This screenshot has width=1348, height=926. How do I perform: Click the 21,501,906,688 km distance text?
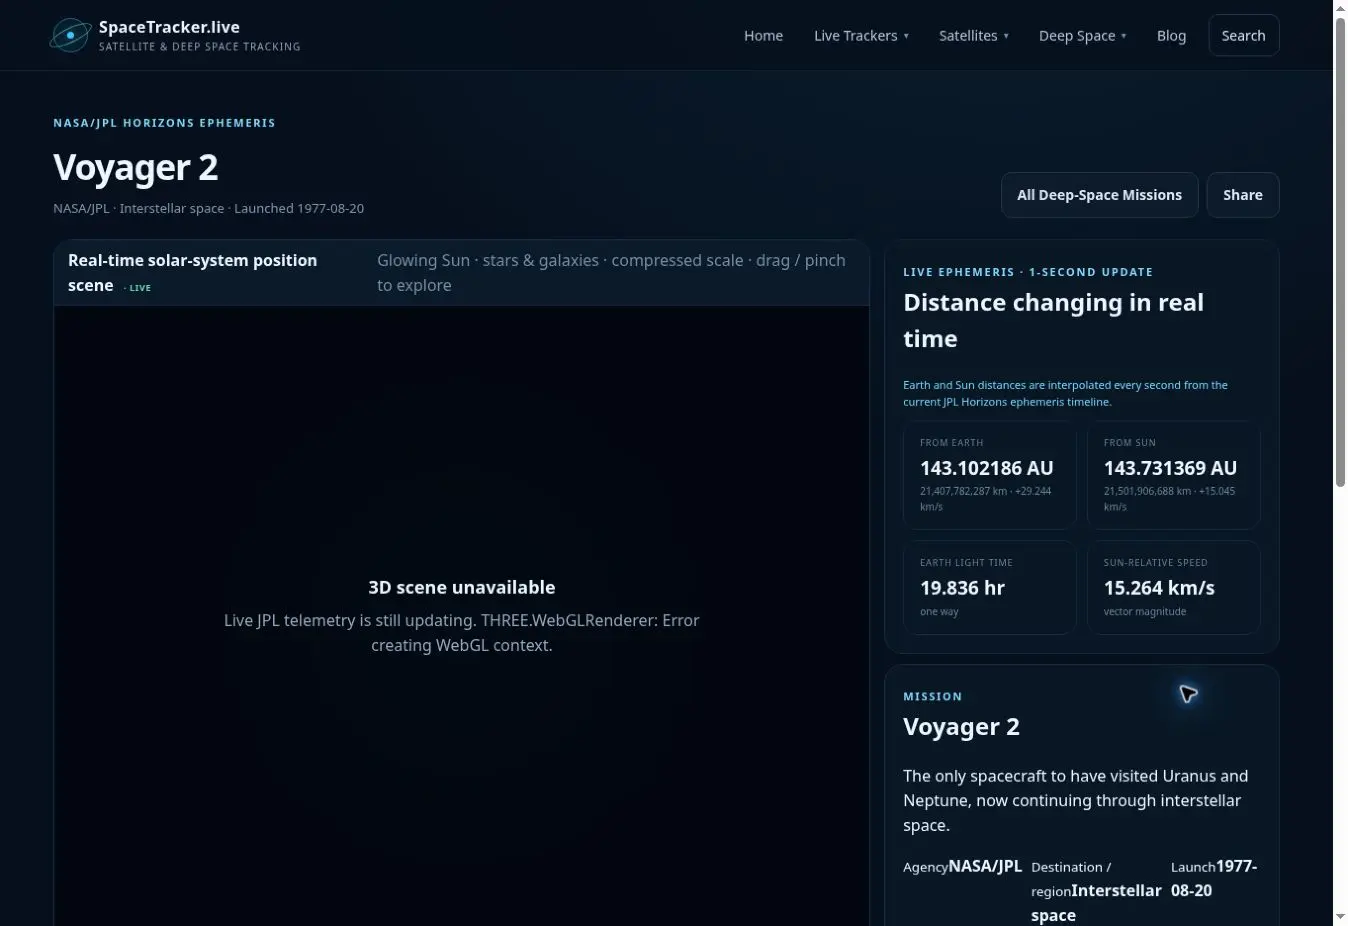pos(1147,491)
